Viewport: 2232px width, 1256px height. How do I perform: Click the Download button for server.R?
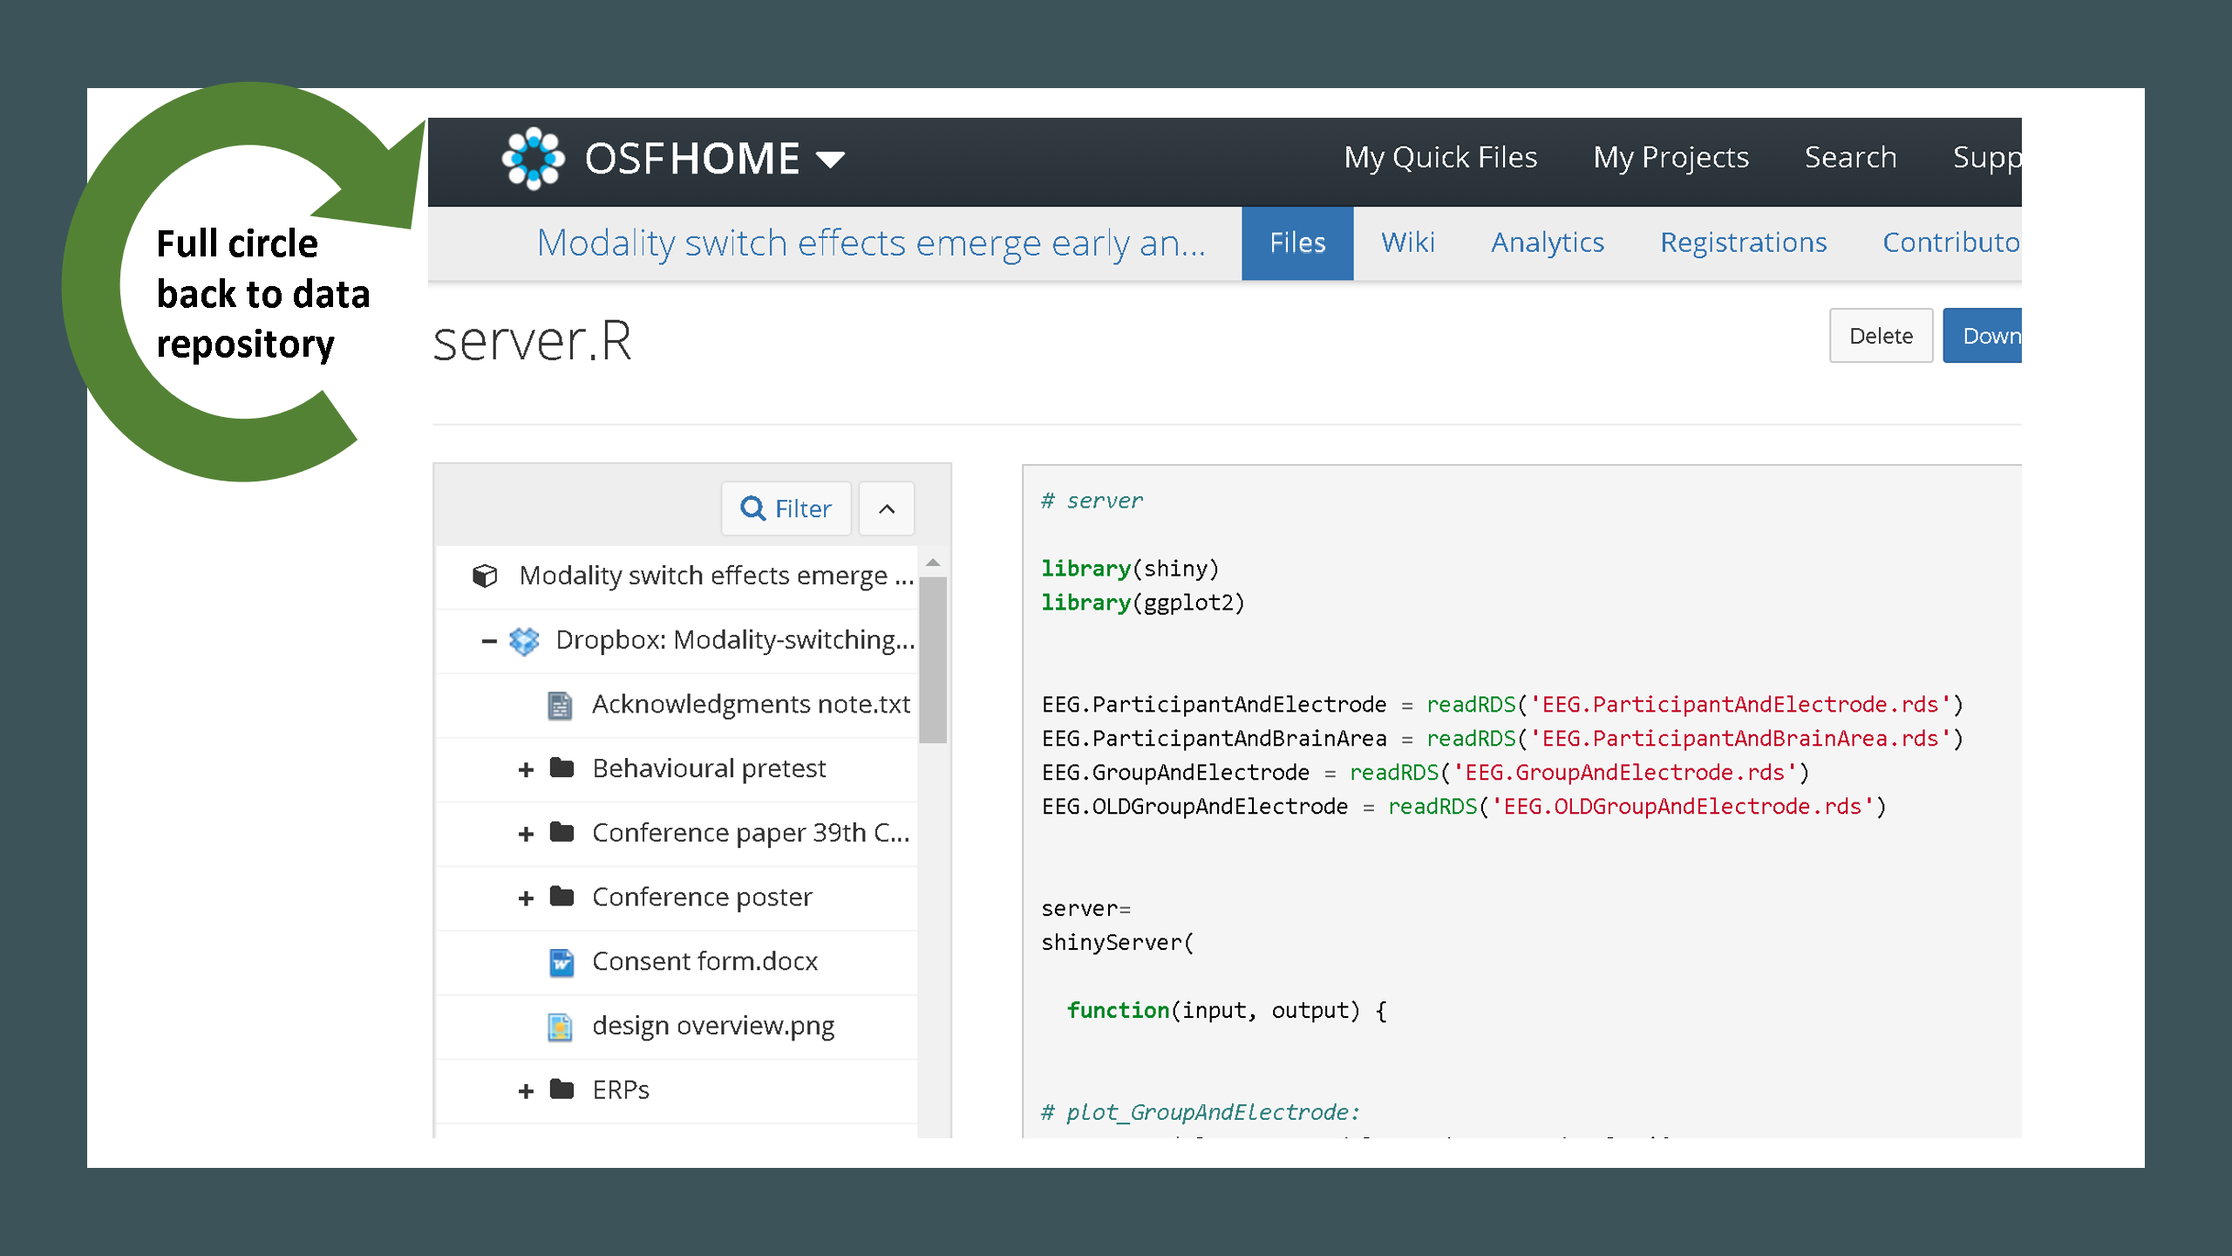(x=1993, y=336)
